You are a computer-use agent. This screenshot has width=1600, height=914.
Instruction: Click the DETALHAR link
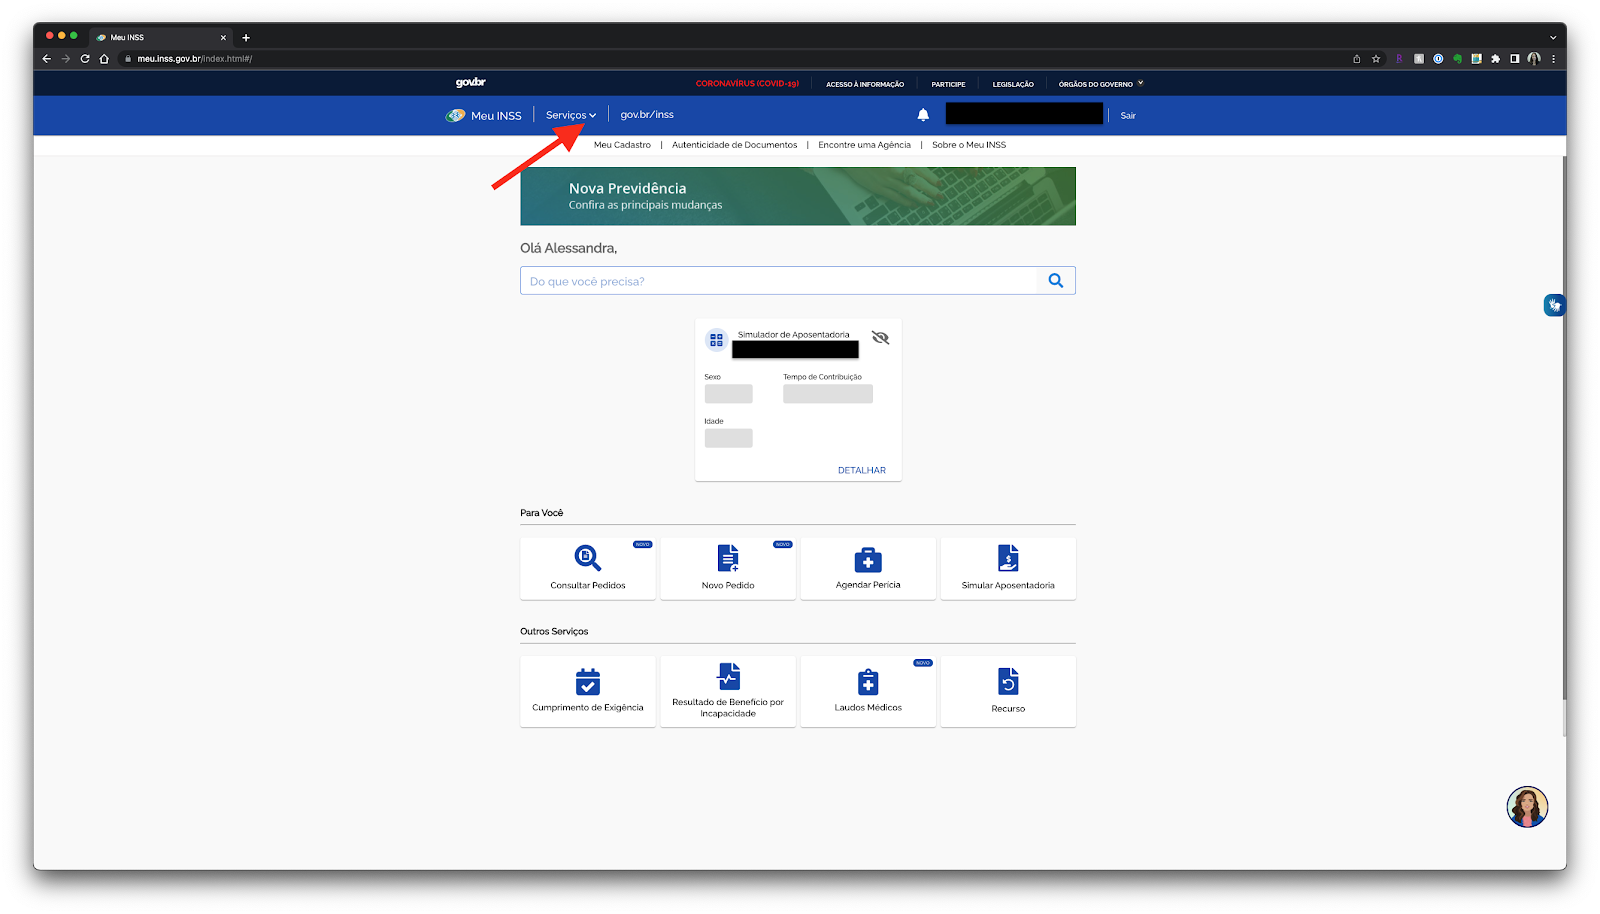coord(862,470)
